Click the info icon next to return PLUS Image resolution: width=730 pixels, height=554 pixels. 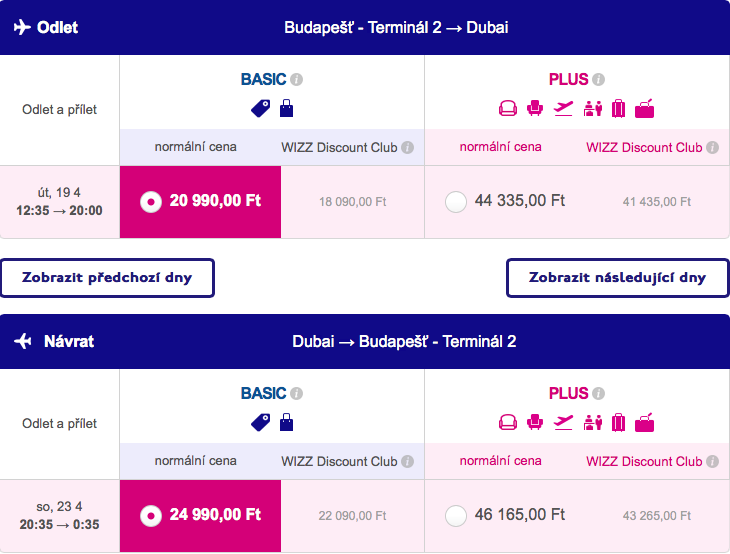pyautogui.click(x=599, y=393)
